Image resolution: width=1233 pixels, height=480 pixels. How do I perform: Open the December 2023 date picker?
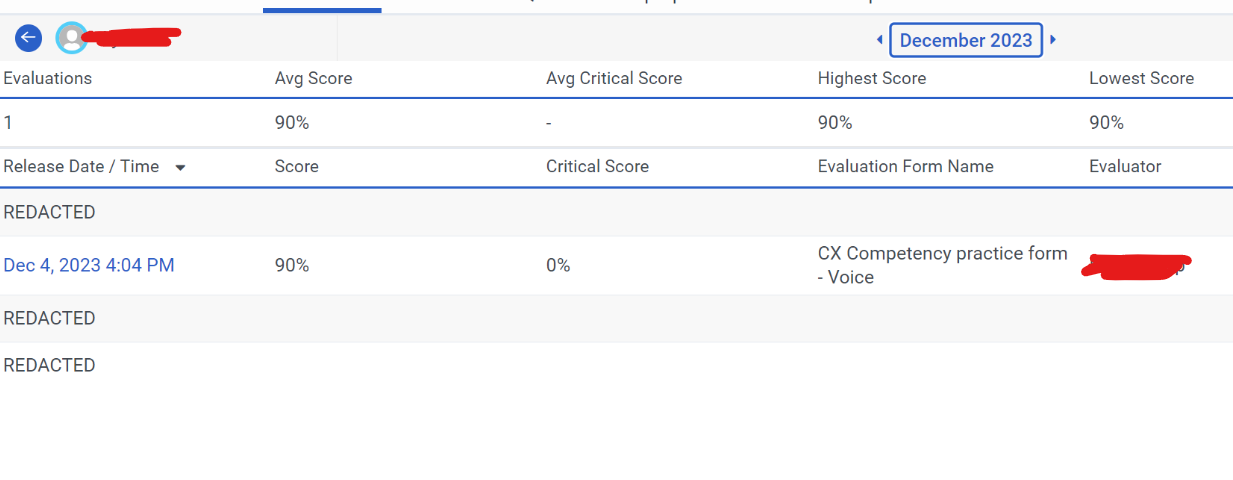(965, 40)
